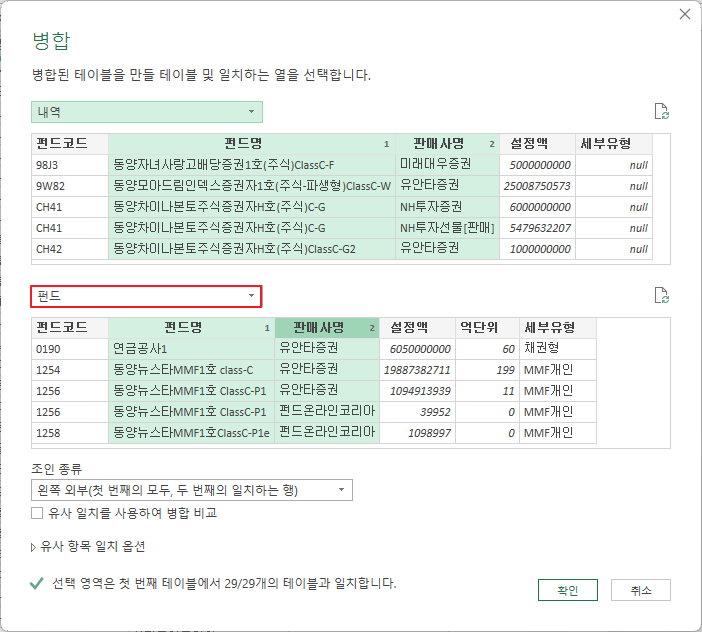Image resolution: width=702 pixels, height=632 pixels.
Task: Enable 유사 일치를 사용하여 병합 비교 checkbox
Action: [37, 513]
